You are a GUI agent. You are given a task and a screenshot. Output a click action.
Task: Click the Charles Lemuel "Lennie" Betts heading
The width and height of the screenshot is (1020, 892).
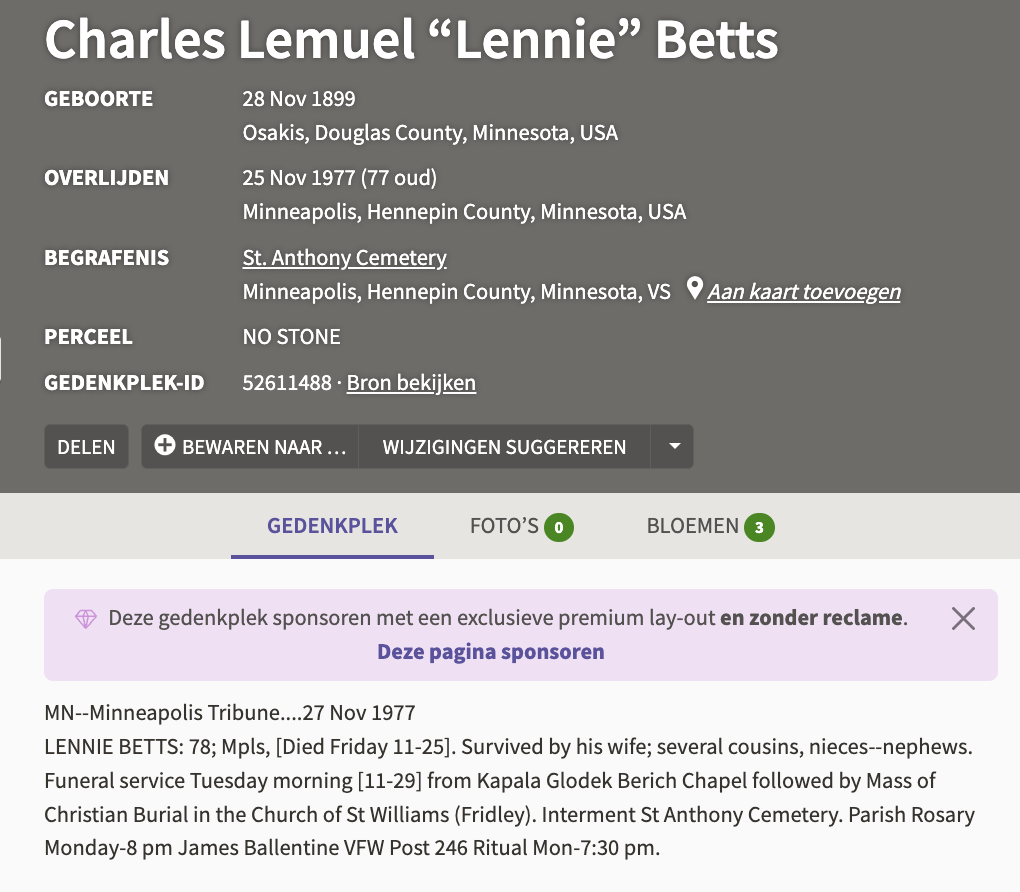tap(411, 40)
